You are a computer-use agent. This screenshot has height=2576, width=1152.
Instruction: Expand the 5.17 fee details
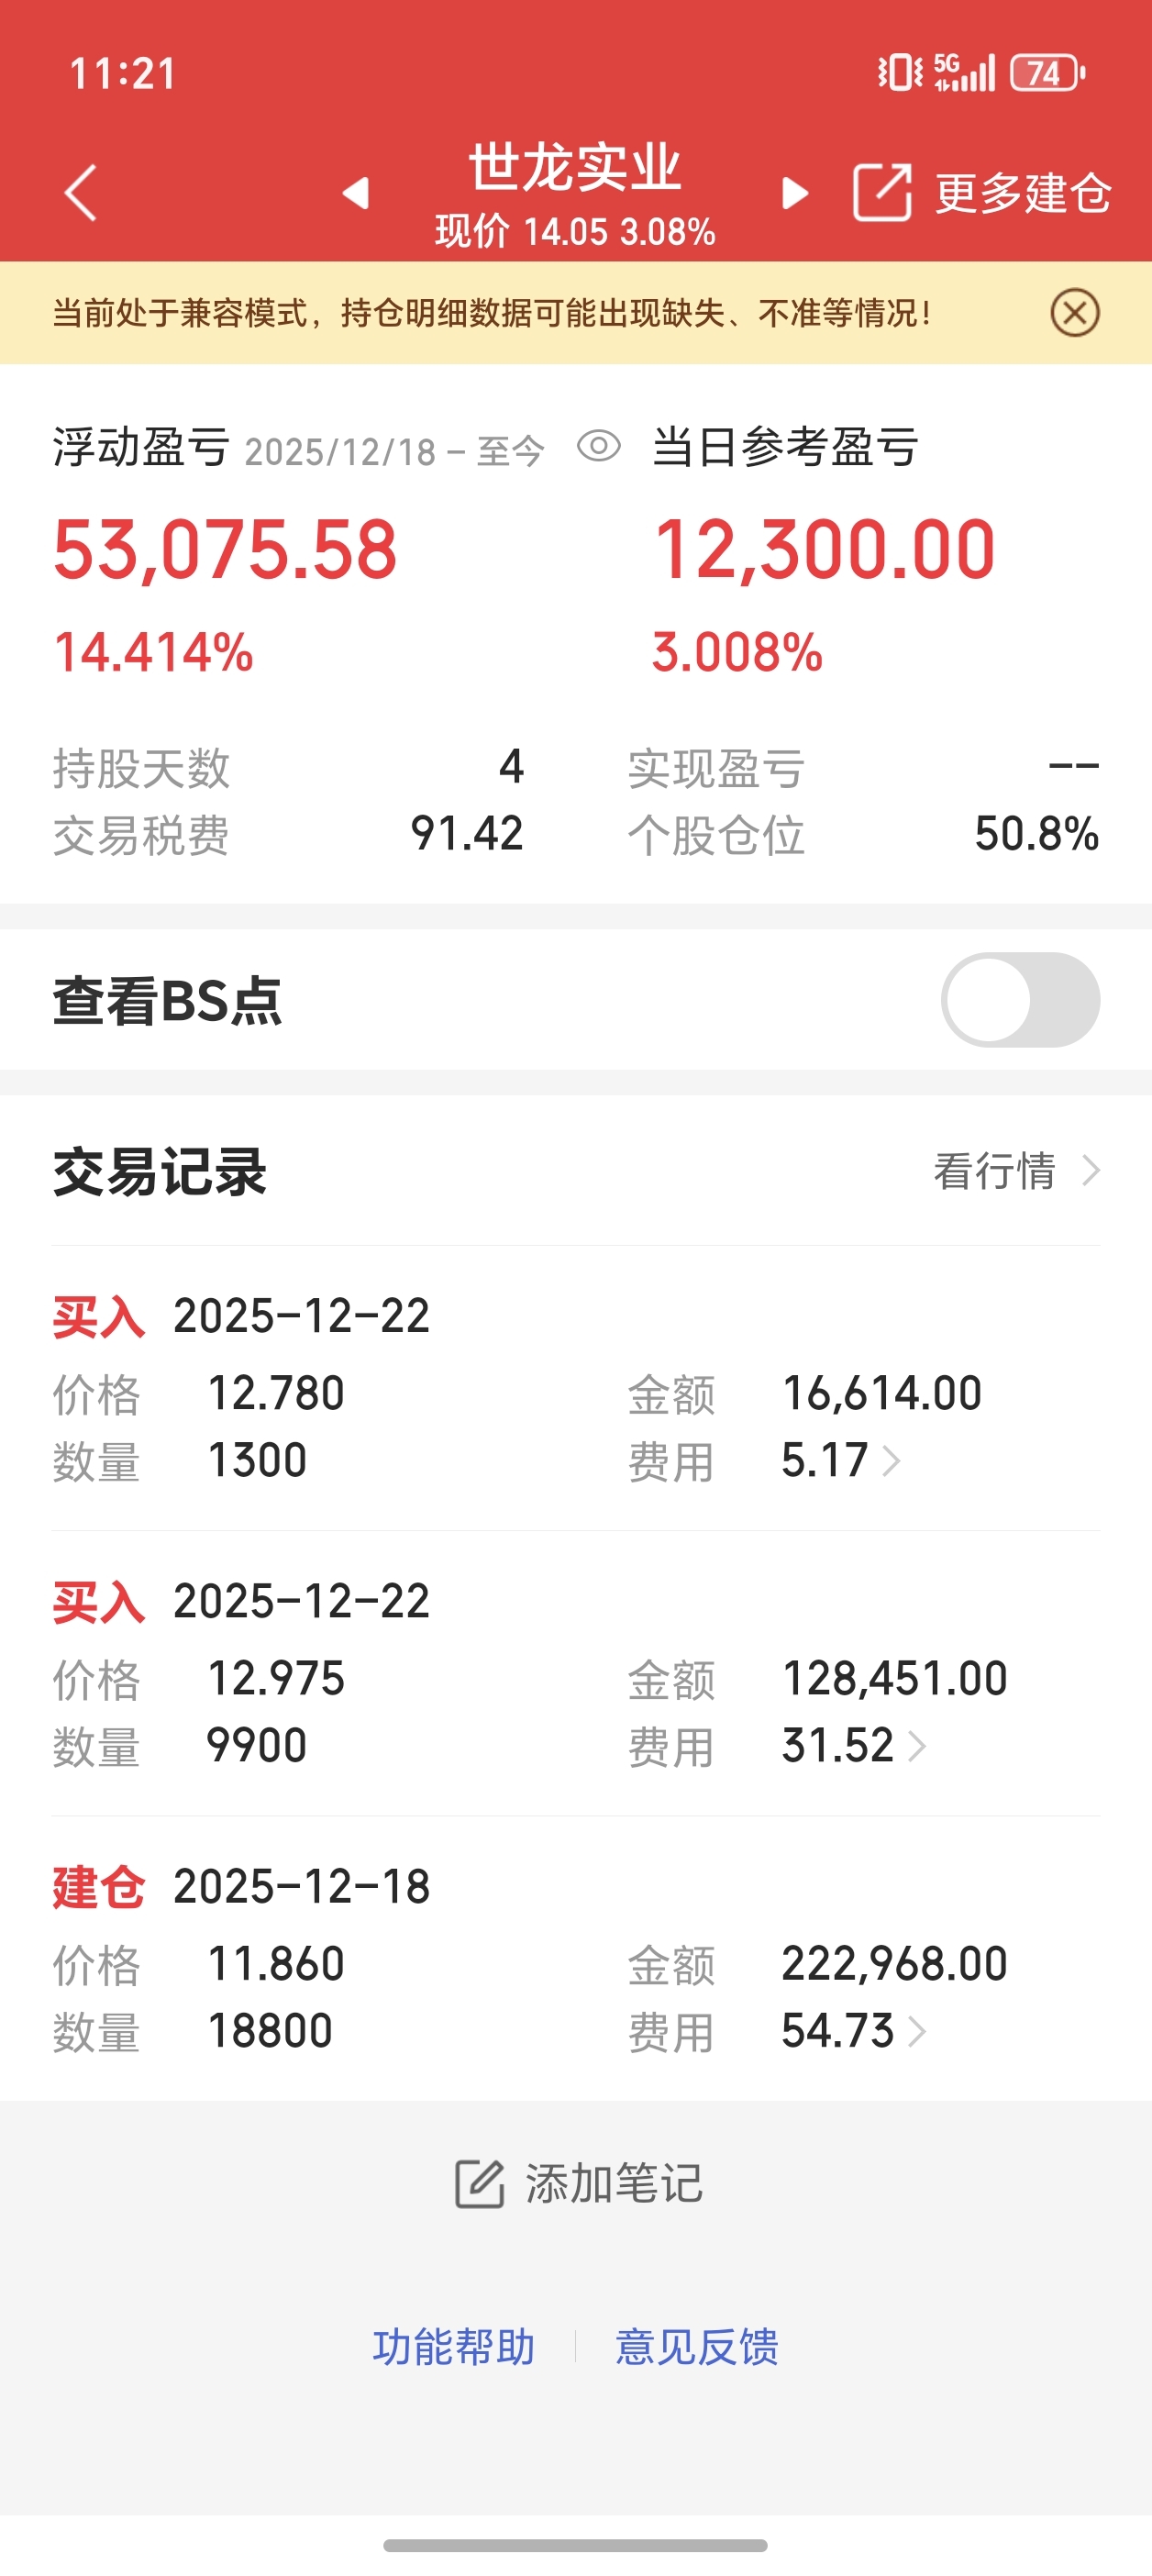click(x=891, y=1461)
